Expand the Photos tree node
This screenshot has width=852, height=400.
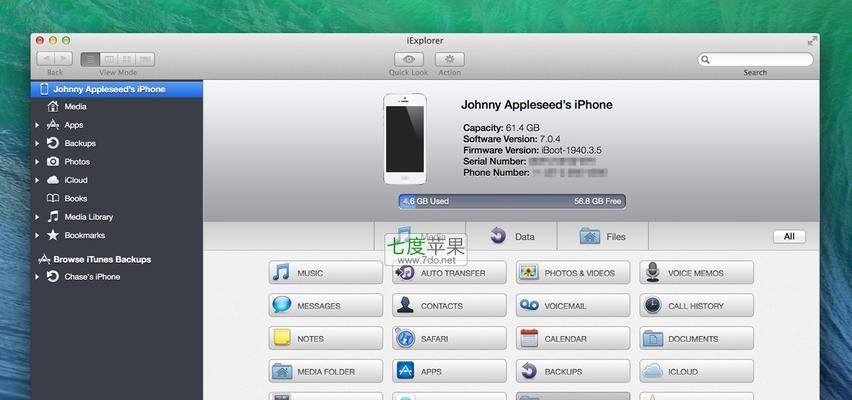37,162
